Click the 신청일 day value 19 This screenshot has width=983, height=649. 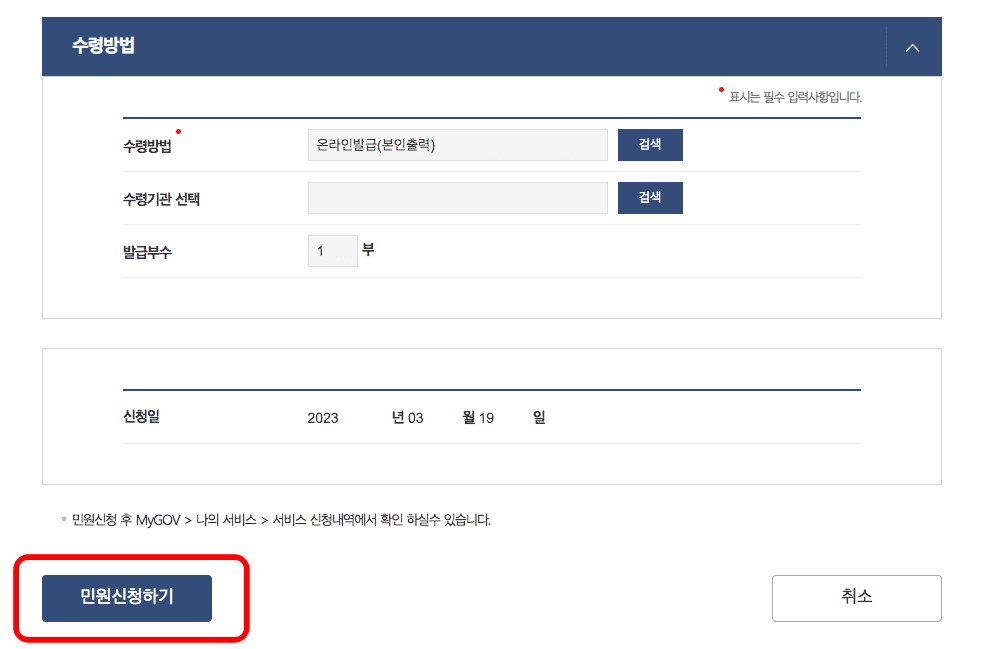tap(486, 418)
